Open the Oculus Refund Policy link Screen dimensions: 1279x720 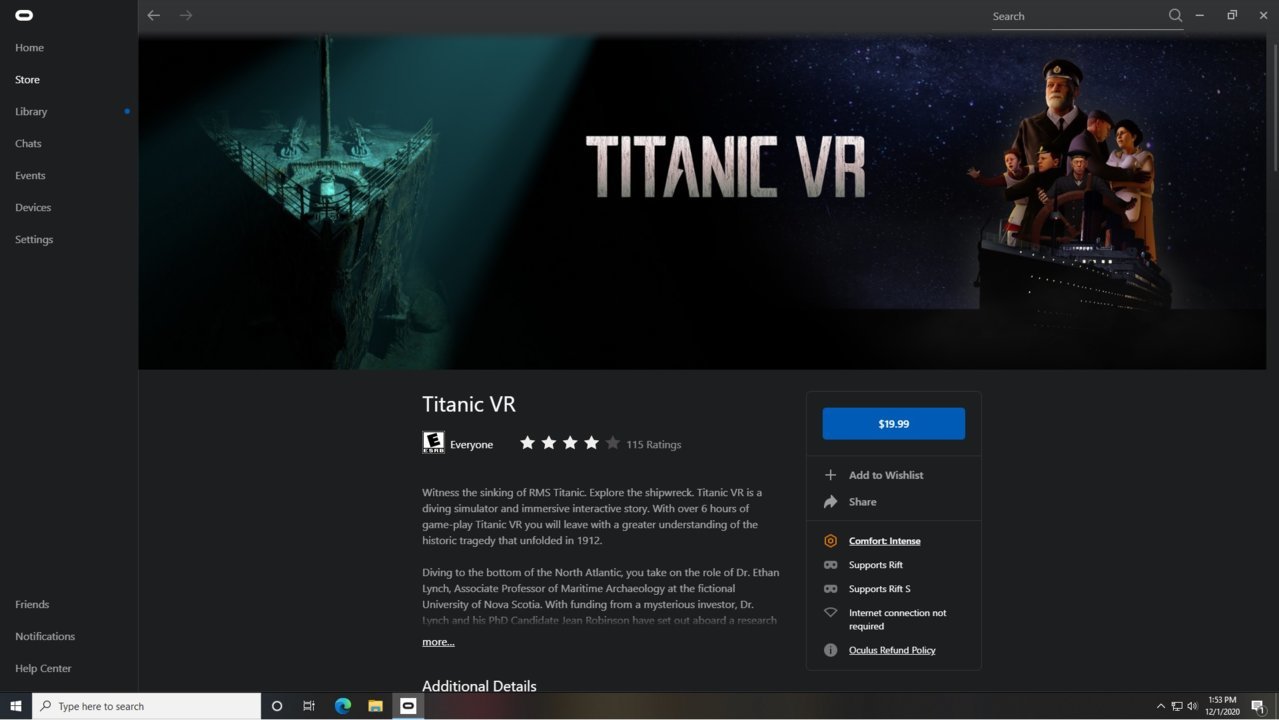[892, 650]
